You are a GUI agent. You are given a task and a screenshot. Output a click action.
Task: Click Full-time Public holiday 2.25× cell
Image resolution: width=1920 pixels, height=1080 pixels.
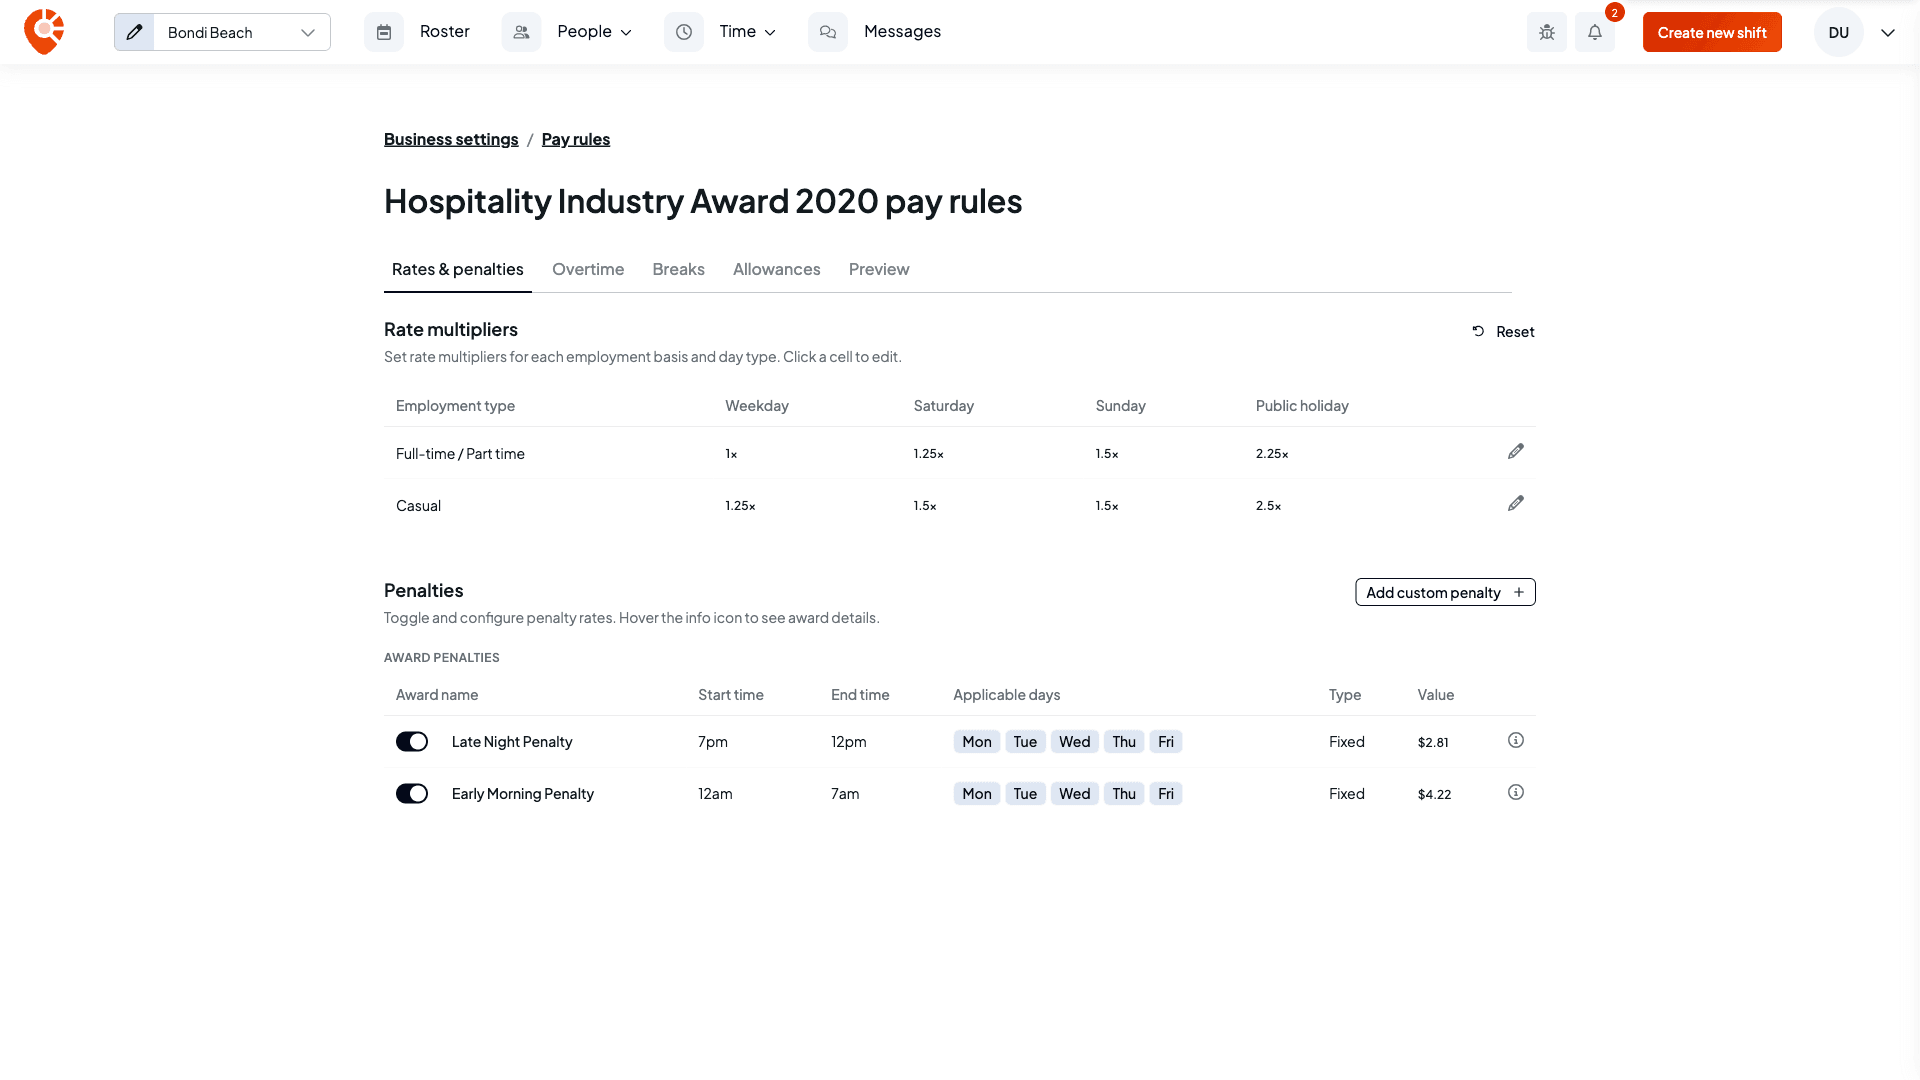click(1272, 454)
